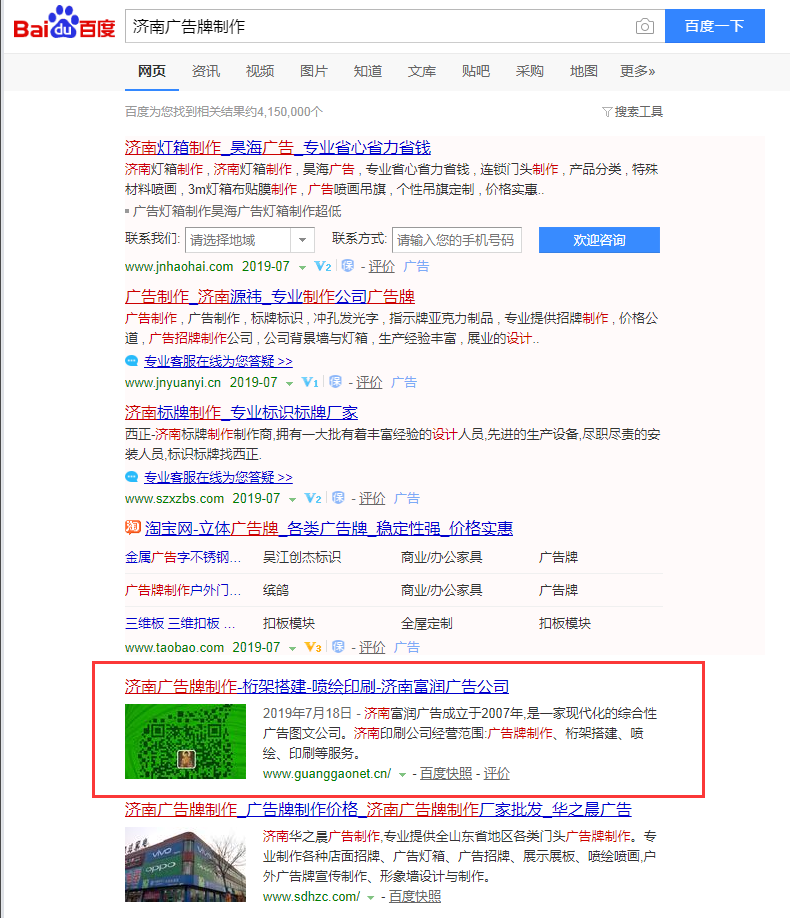Open 百度快照 for guanggaonet.cn result
790x918 pixels.
(x=446, y=774)
